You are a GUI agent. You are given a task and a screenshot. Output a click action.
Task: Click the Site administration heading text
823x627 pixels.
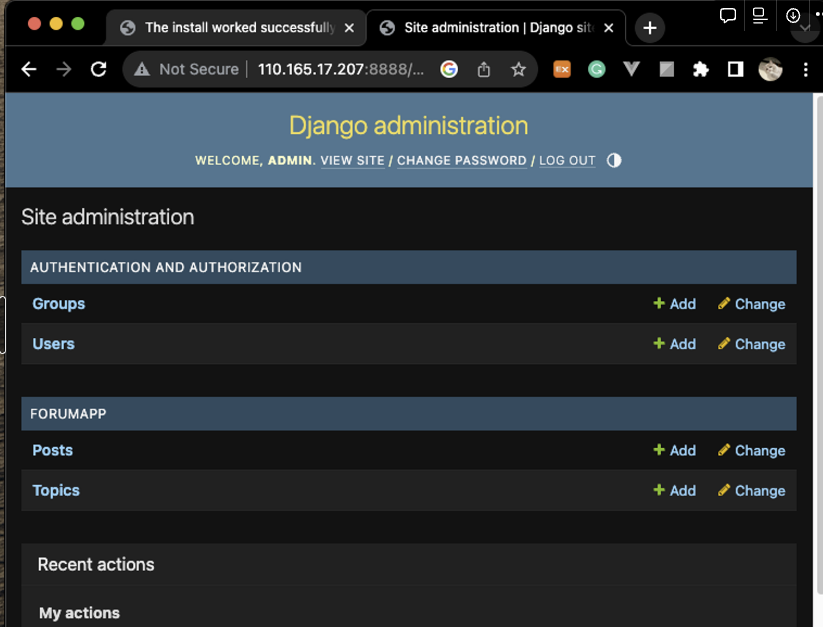coord(108,217)
